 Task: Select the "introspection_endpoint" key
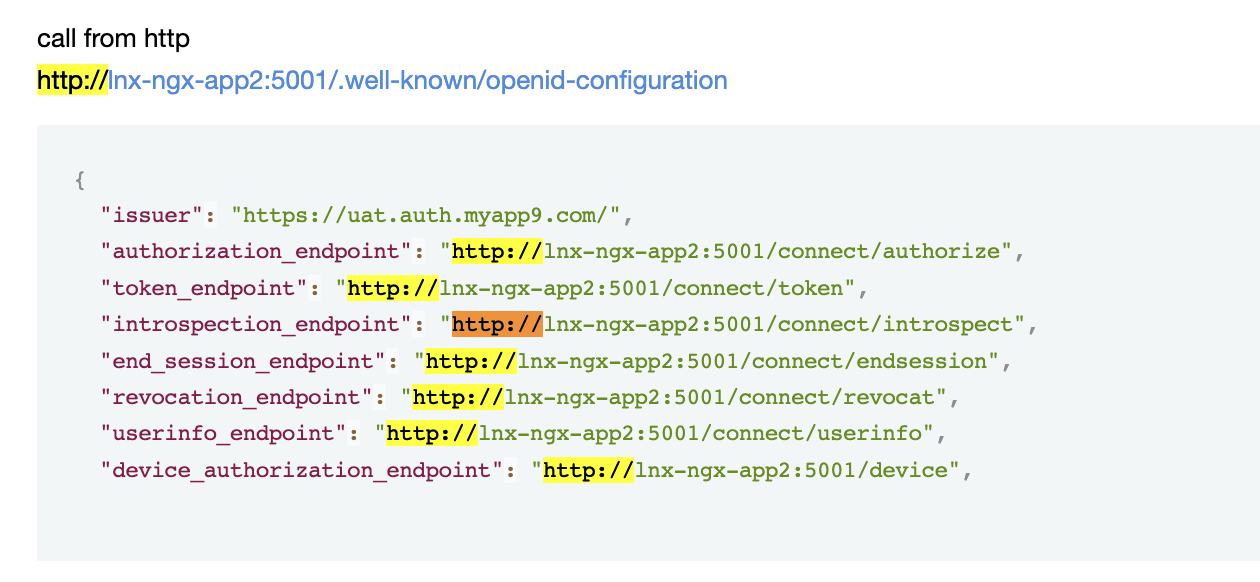[256, 324]
